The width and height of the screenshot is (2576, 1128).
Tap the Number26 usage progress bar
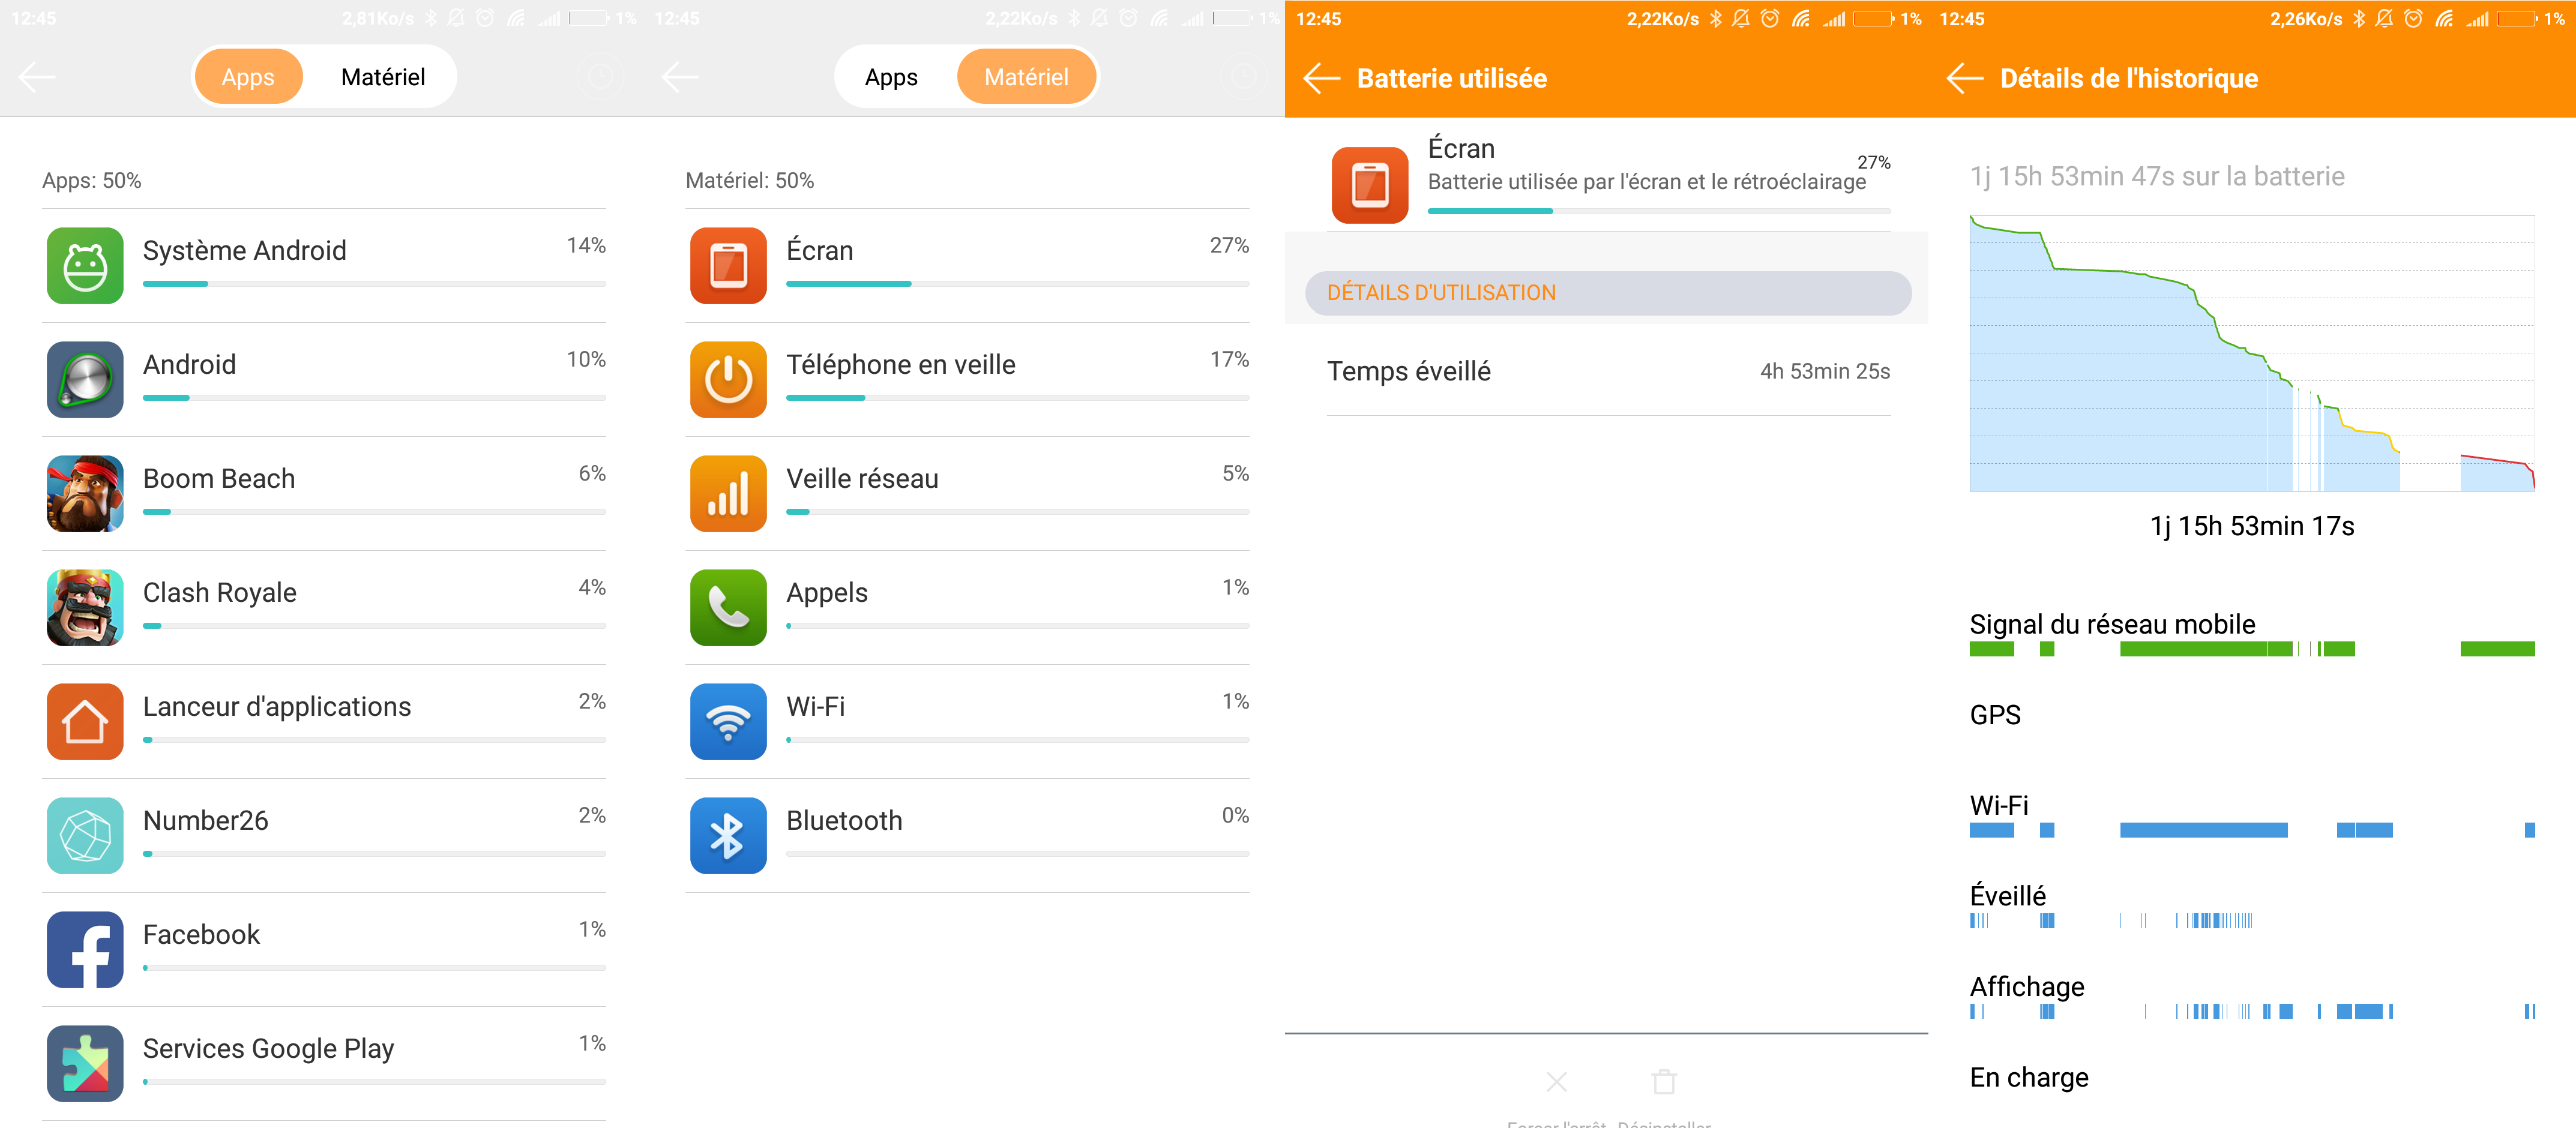tap(374, 854)
